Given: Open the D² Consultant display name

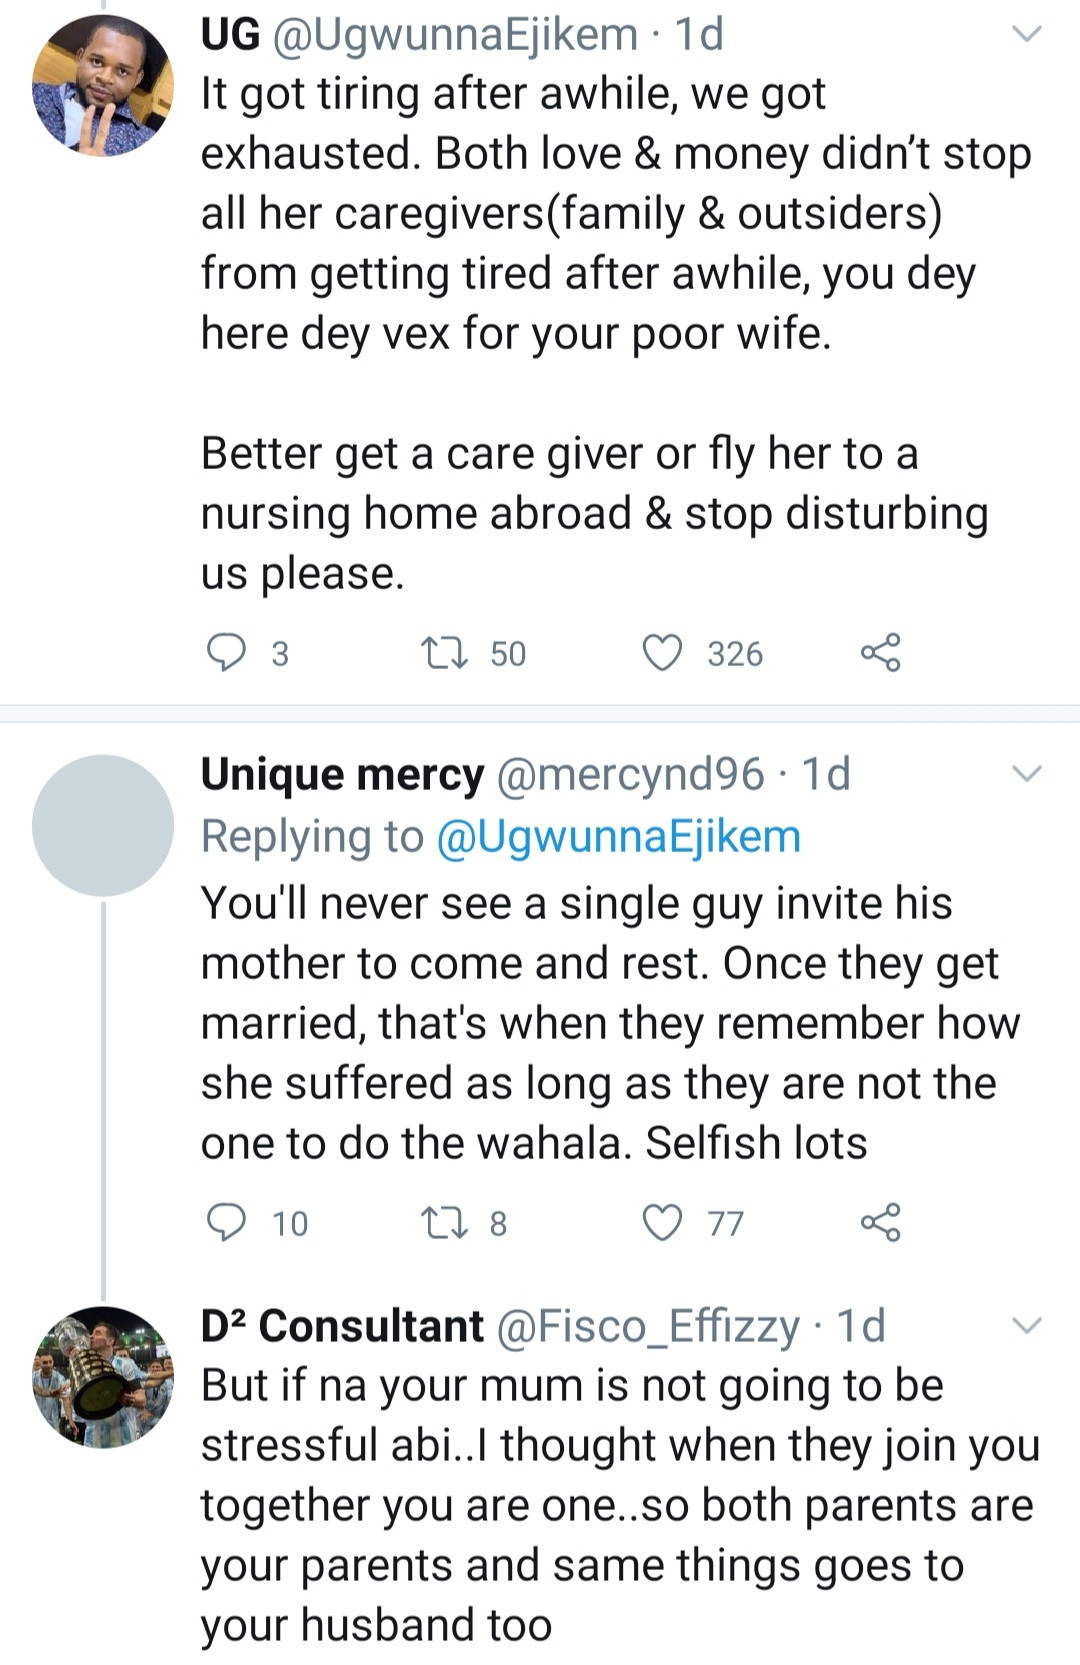Looking at the screenshot, I should pos(342,1327).
